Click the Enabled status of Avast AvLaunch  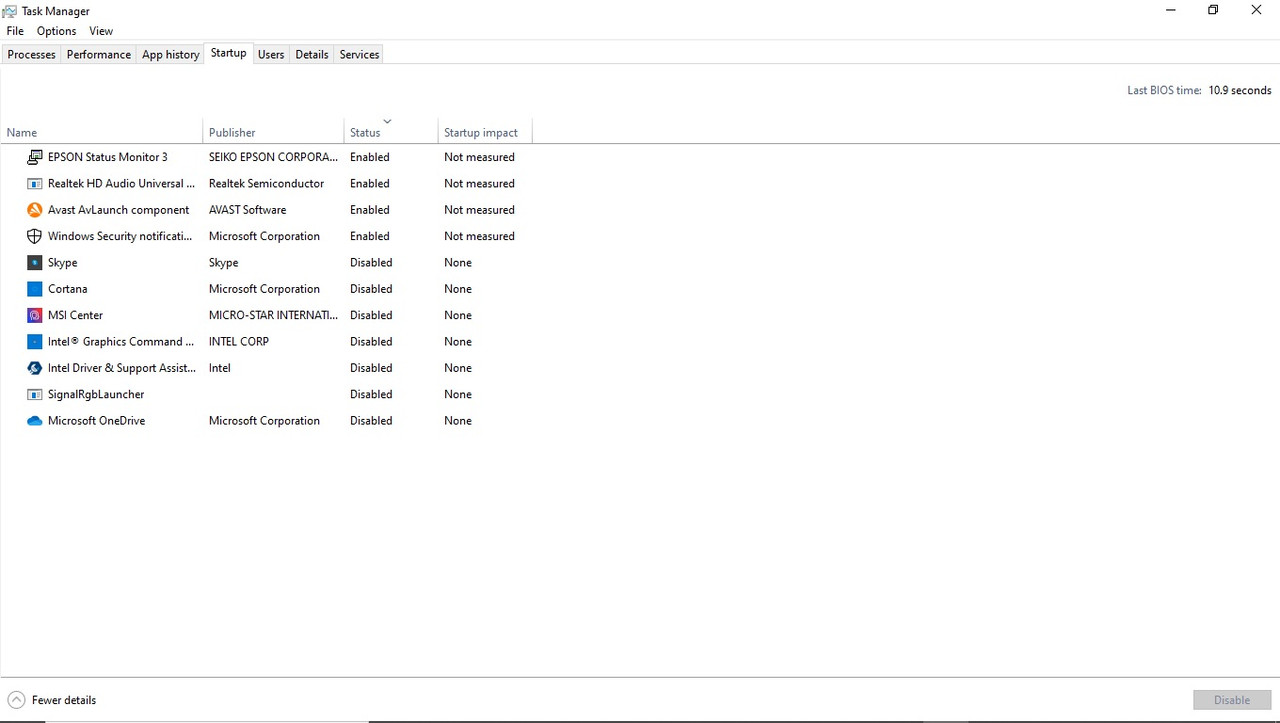pos(370,210)
